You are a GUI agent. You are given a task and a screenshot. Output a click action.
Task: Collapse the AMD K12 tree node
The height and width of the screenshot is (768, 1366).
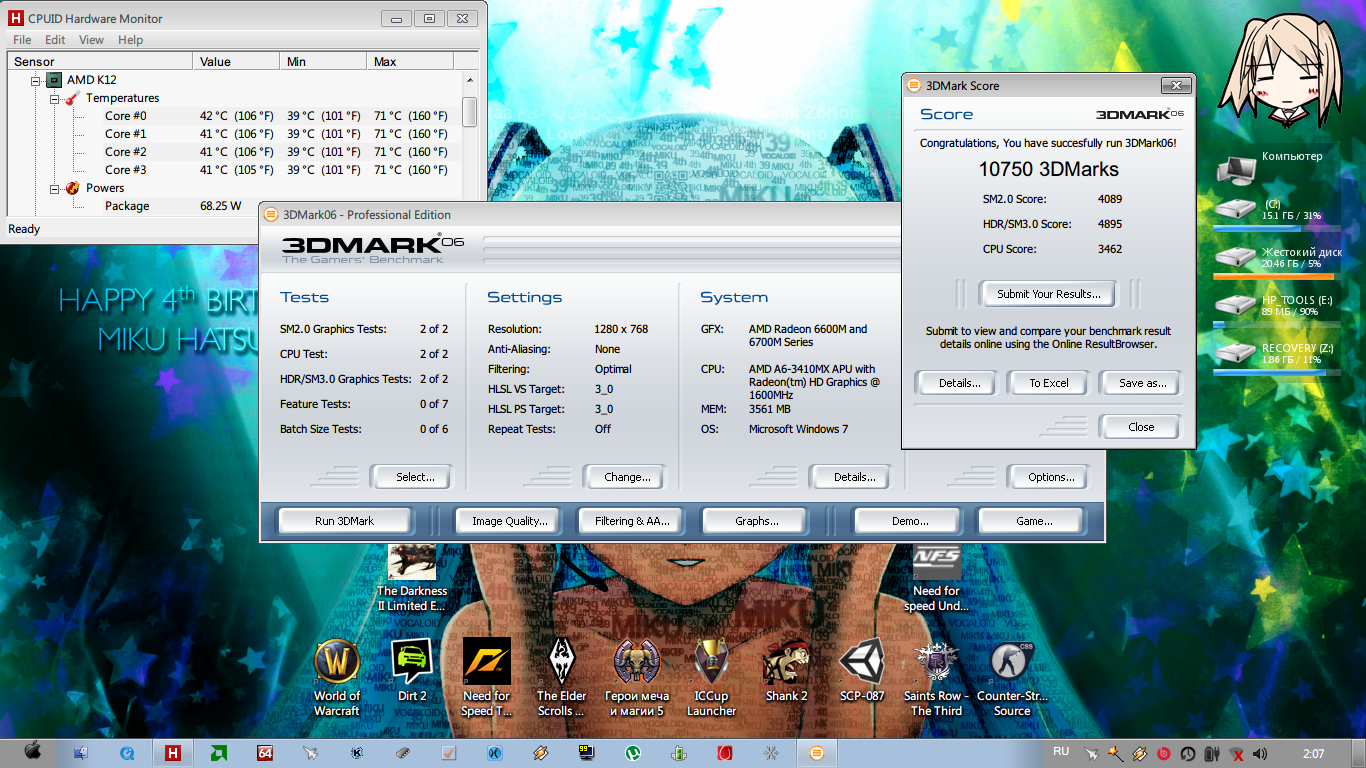(36, 80)
